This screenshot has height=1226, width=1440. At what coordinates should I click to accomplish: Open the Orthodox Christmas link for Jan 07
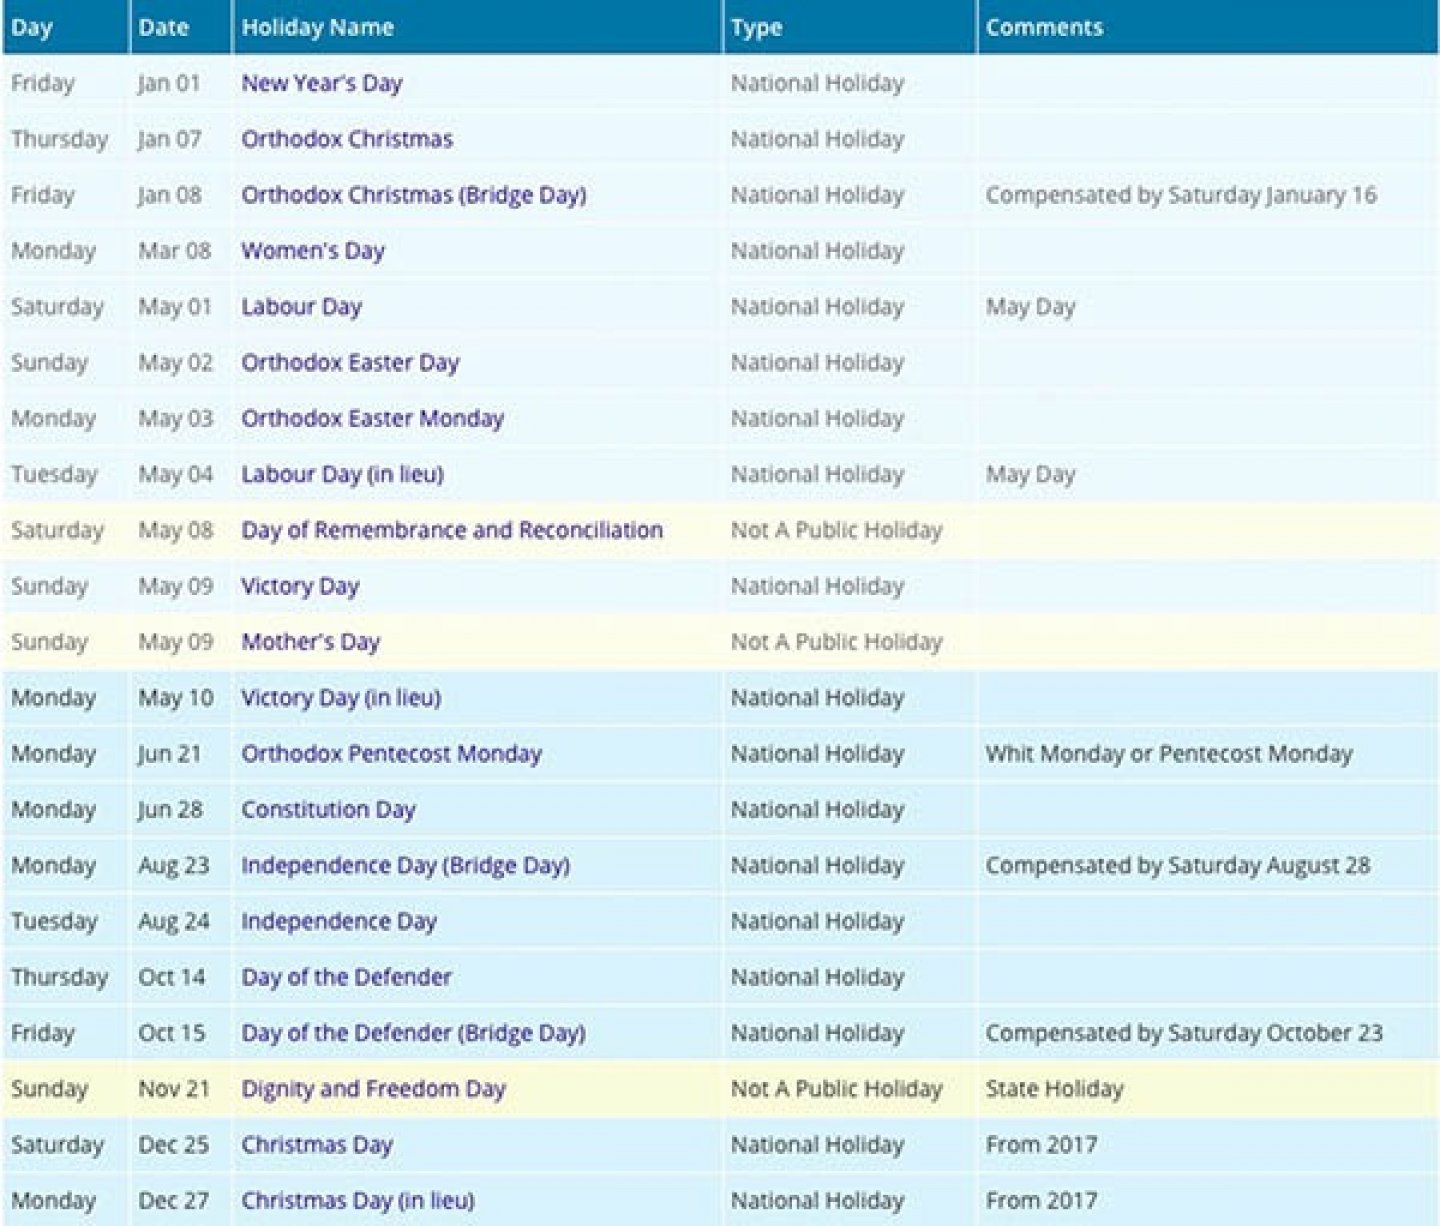coord(347,139)
